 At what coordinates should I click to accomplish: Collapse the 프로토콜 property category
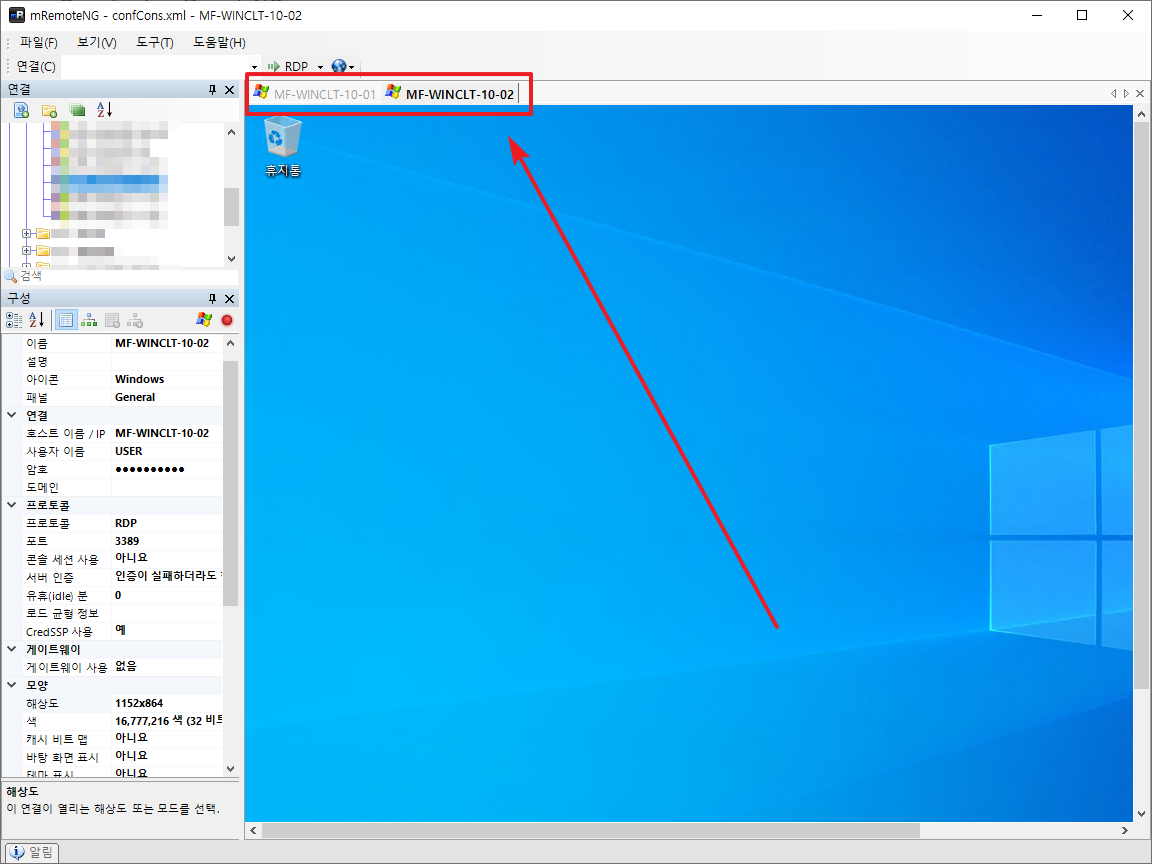(x=12, y=505)
